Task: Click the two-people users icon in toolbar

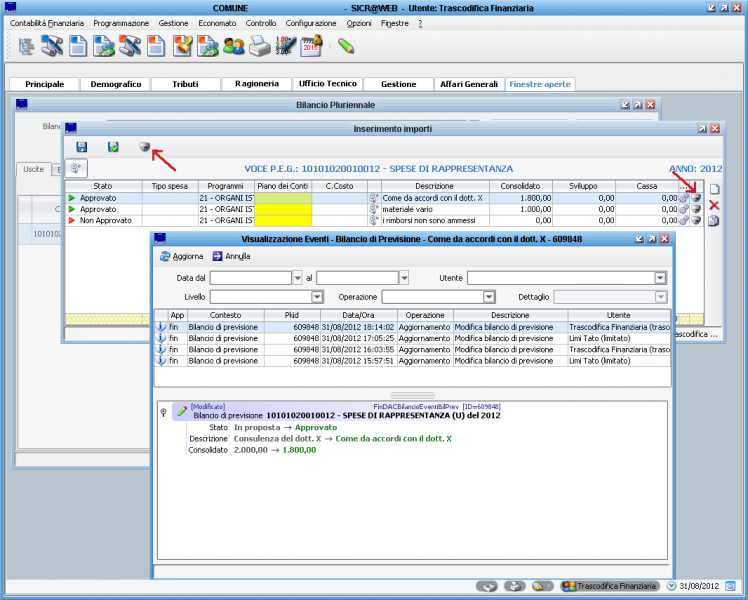Action: click(x=234, y=46)
